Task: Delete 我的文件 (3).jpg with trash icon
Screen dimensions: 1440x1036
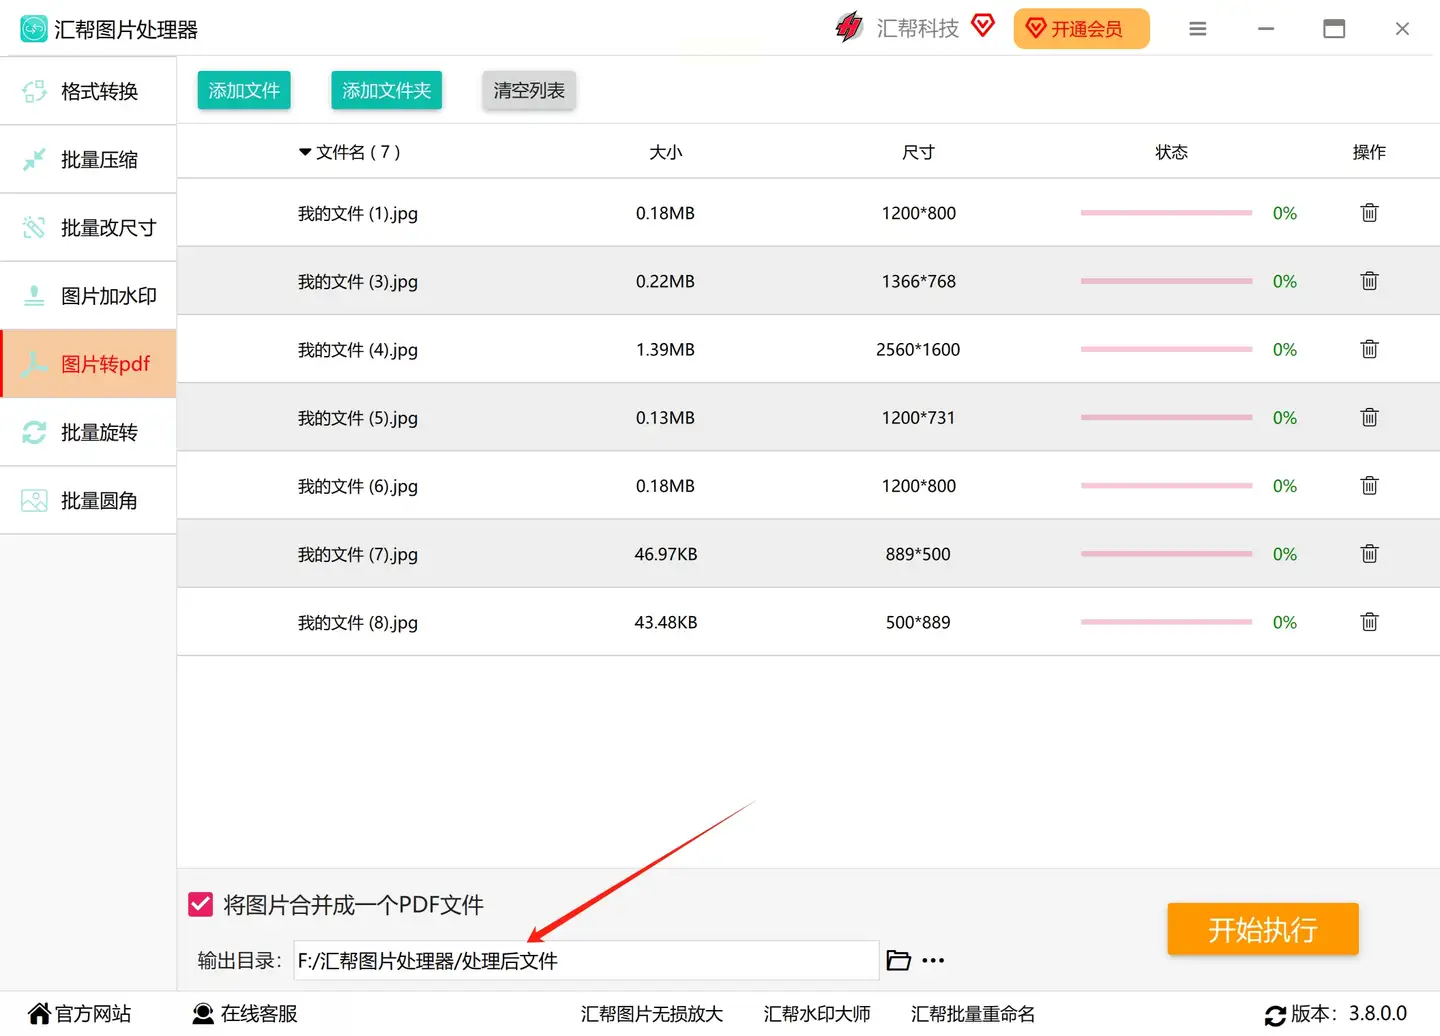Action: coord(1369,280)
